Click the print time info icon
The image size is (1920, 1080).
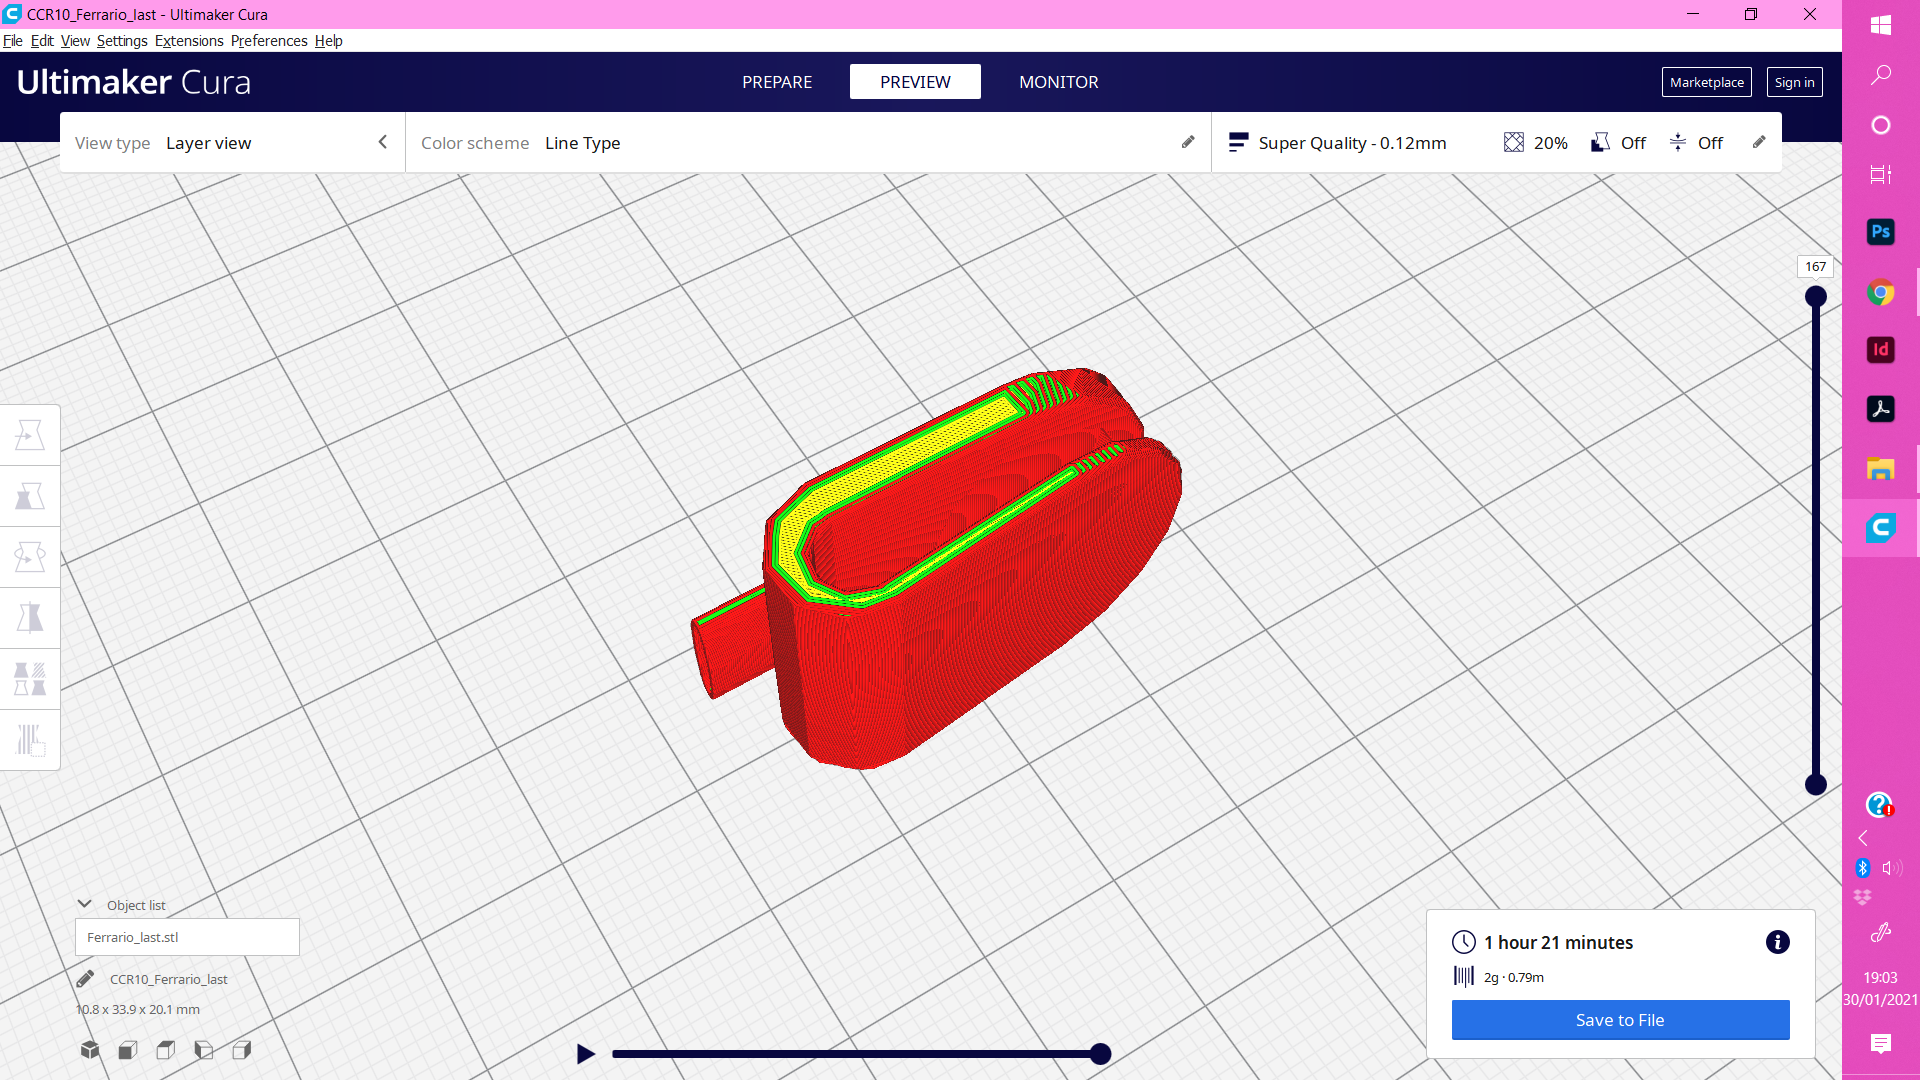coord(1777,942)
